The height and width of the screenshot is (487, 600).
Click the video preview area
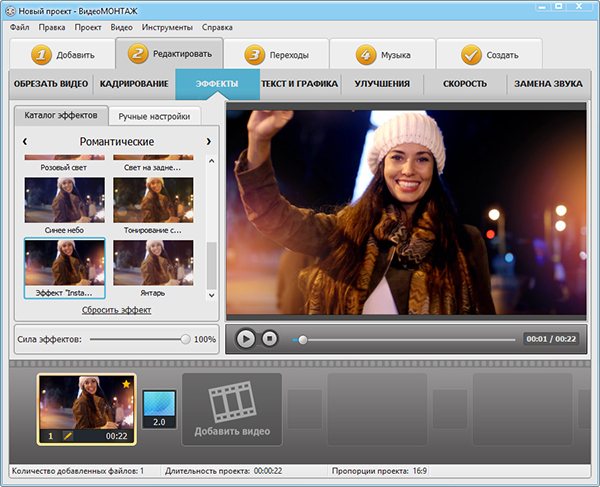406,212
